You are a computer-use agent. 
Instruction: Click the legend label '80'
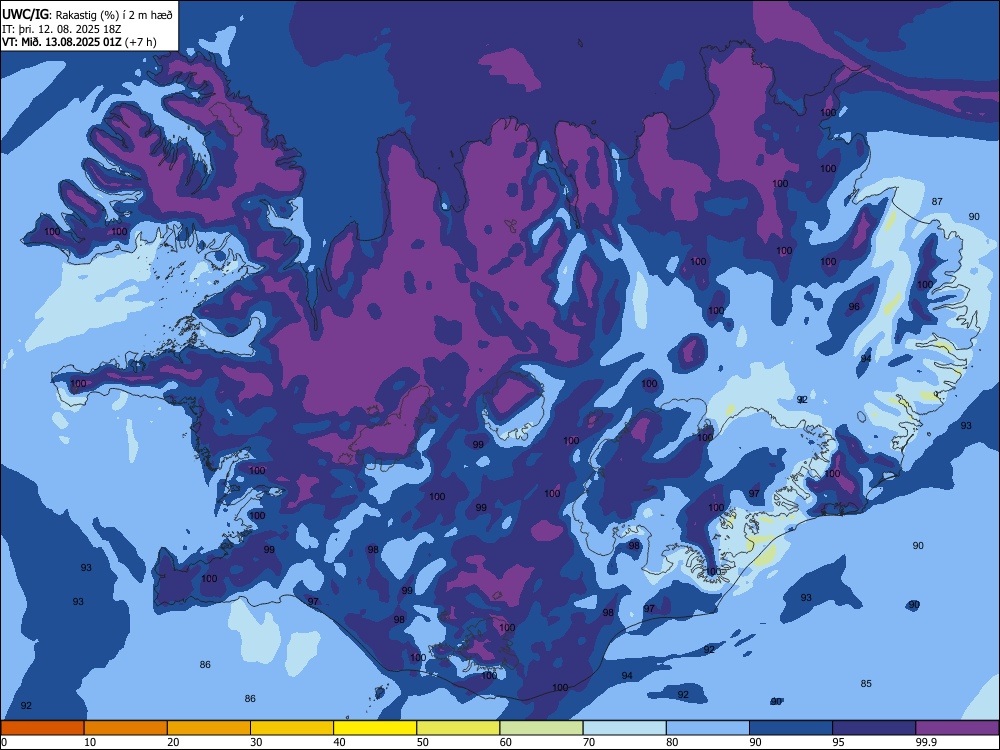click(672, 742)
